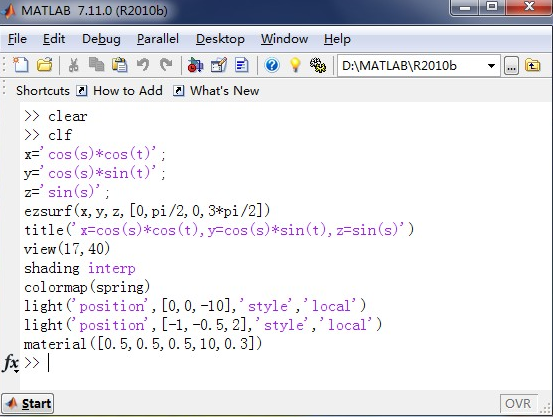The width and height of the screenshot is (553, 417).
Task: Click the Copy toolbar icon
Action: pos(96,65)
